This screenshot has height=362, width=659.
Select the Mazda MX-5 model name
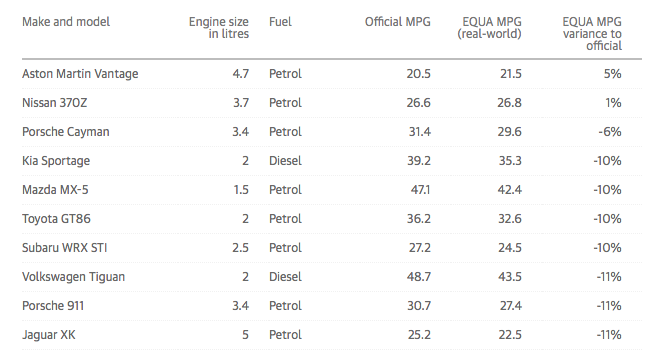click(55, 190)
